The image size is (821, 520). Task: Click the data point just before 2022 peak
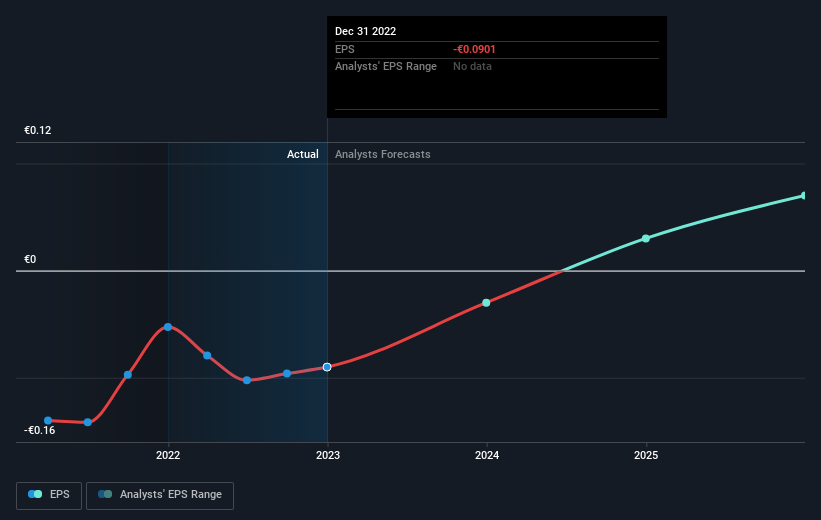[128, 374]
